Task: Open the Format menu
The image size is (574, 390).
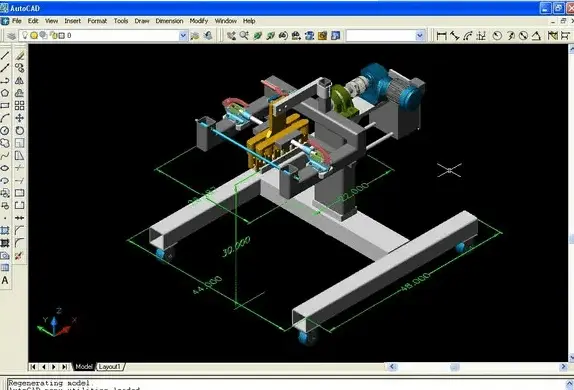Action: click(97, 21)
